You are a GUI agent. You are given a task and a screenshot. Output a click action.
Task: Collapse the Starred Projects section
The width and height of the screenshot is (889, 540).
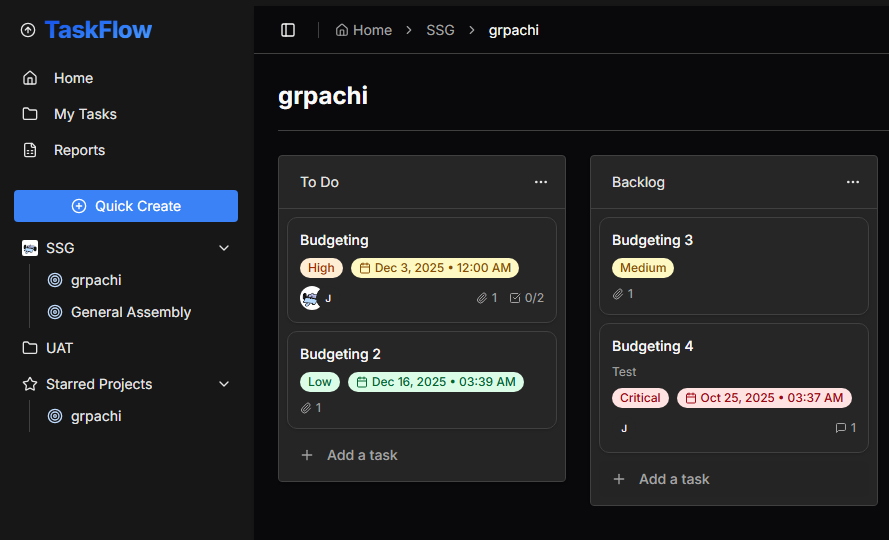[x=224, y=384]
